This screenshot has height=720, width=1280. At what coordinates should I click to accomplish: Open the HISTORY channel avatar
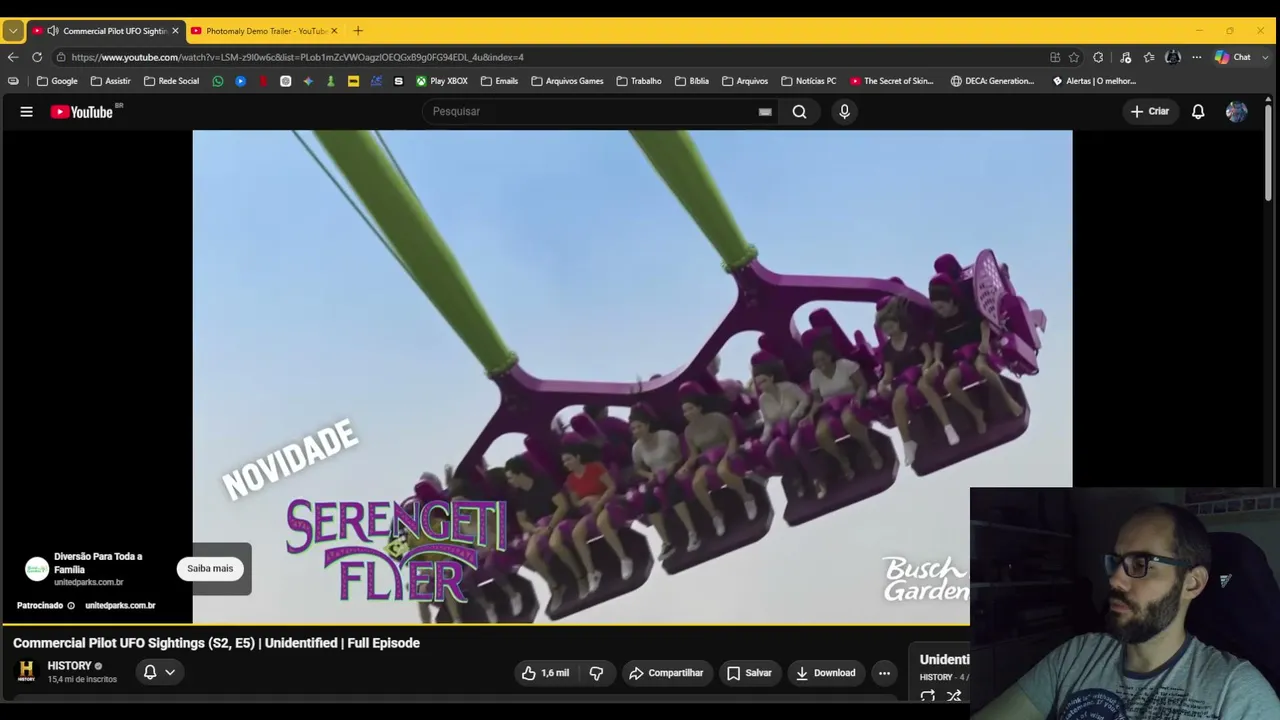pyautogui.click(x=27, y=671)
